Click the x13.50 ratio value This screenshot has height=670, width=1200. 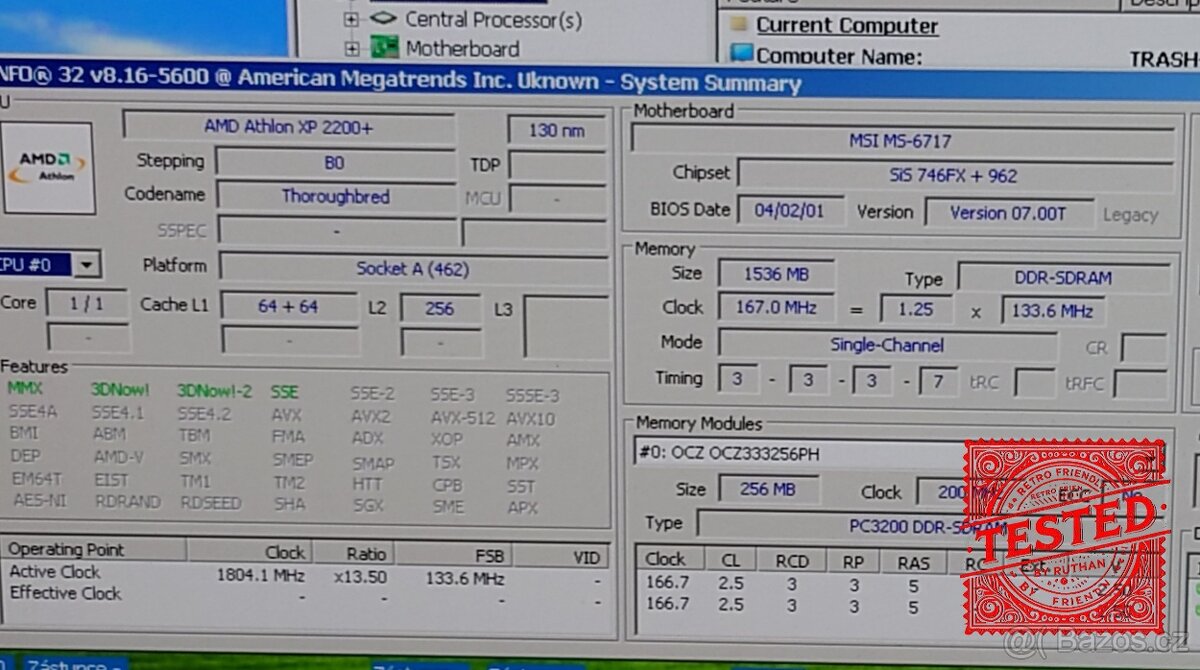(x=360, y=577)
